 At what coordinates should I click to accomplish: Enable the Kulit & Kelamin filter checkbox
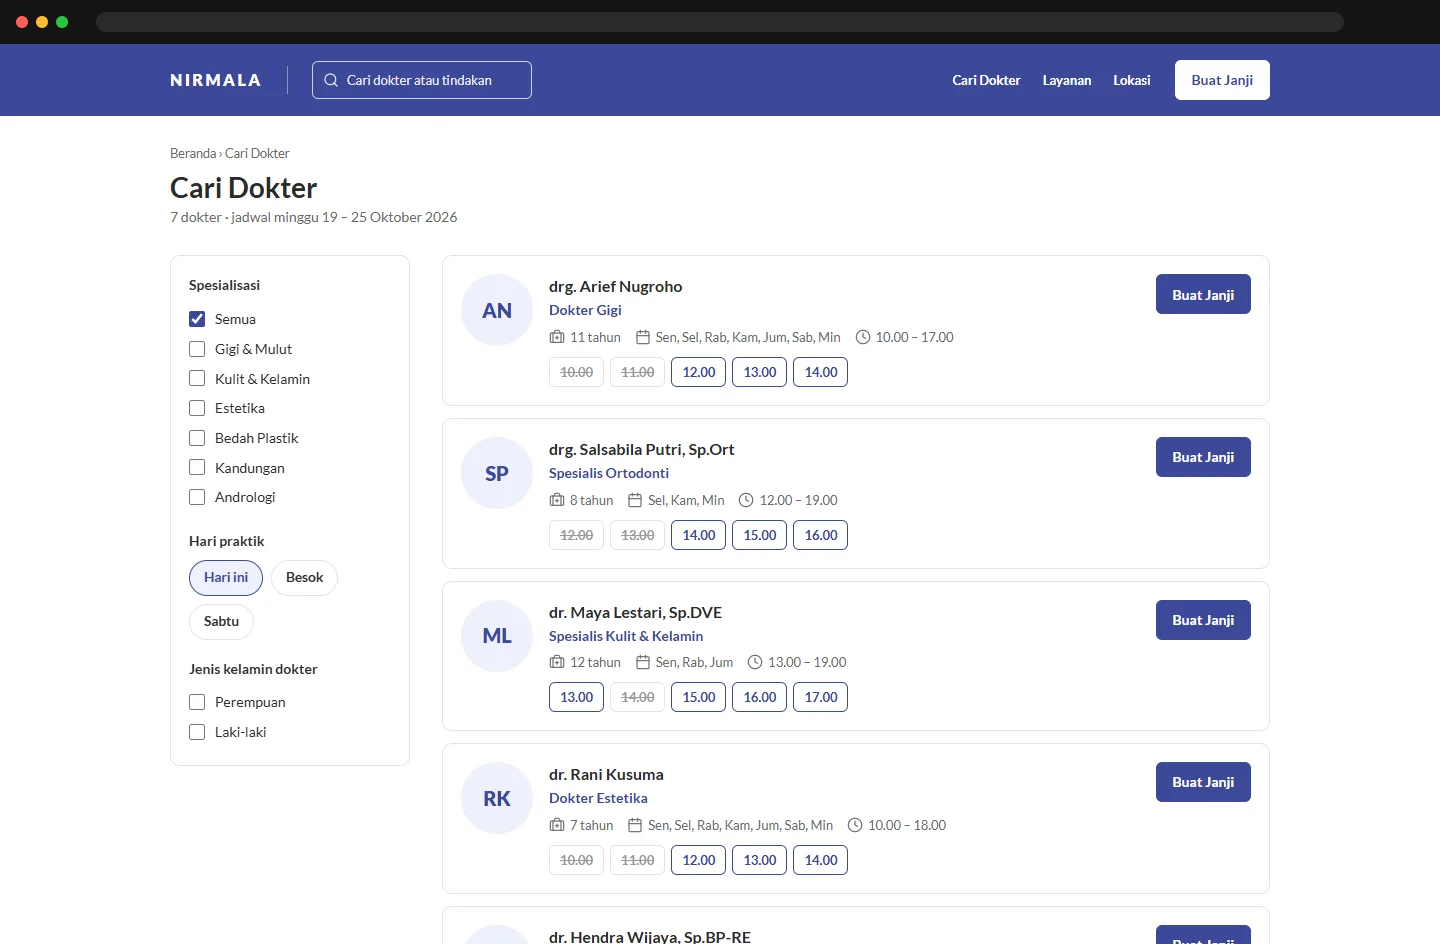click(x=197, y=379)
